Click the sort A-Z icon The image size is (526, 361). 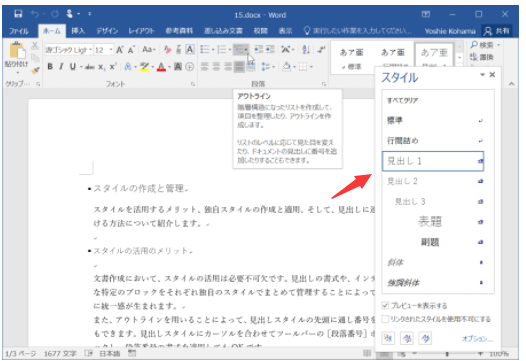click(306, 50)
